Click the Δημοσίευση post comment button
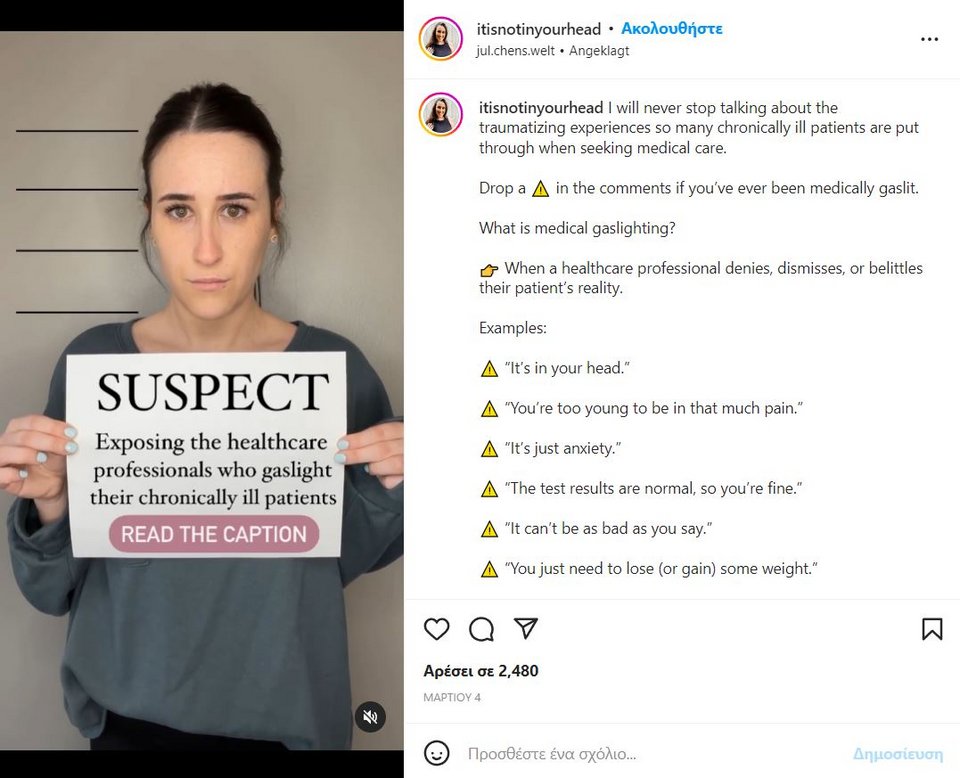This screenshot has height=778, width=960. 898,754
